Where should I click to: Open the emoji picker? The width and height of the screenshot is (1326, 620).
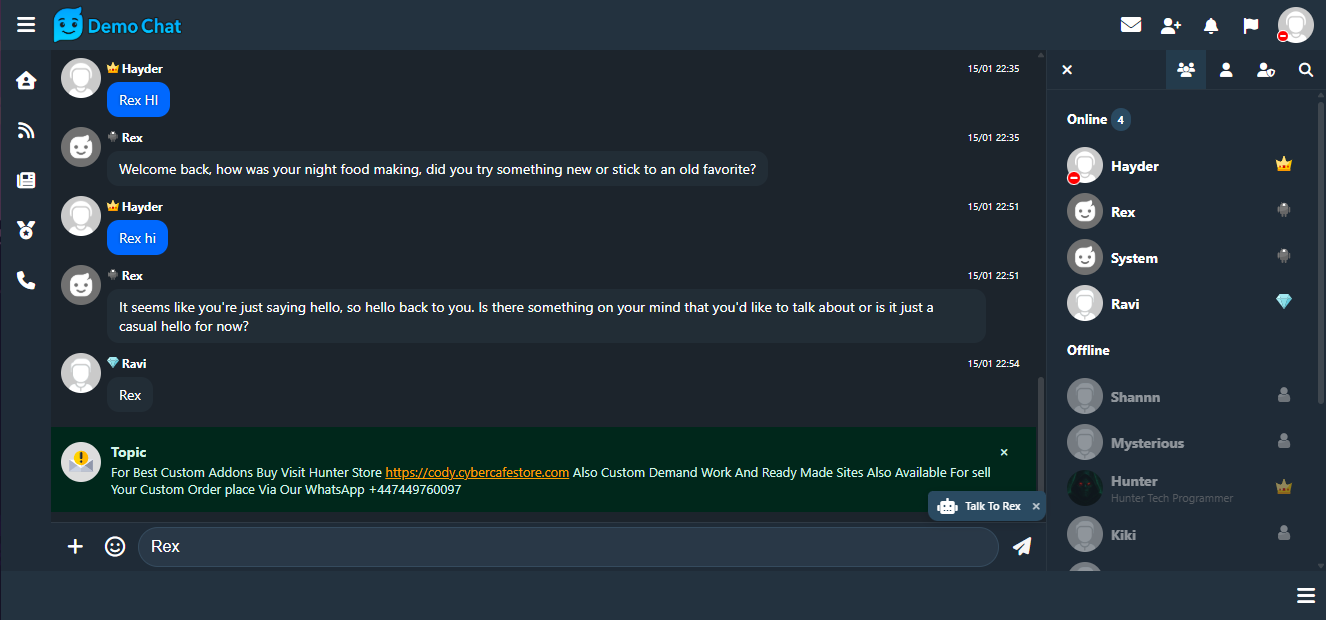coord(115,547)
